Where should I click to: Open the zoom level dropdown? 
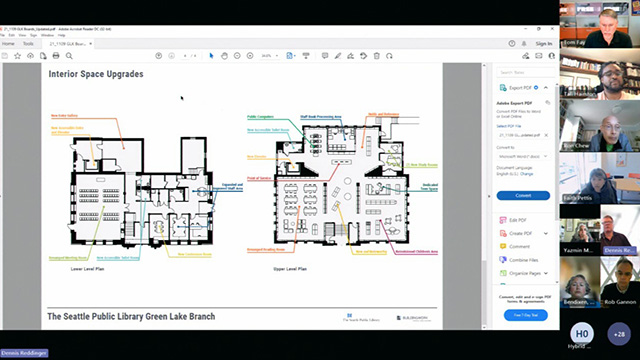pyautogui.click(x=270, y=56)
